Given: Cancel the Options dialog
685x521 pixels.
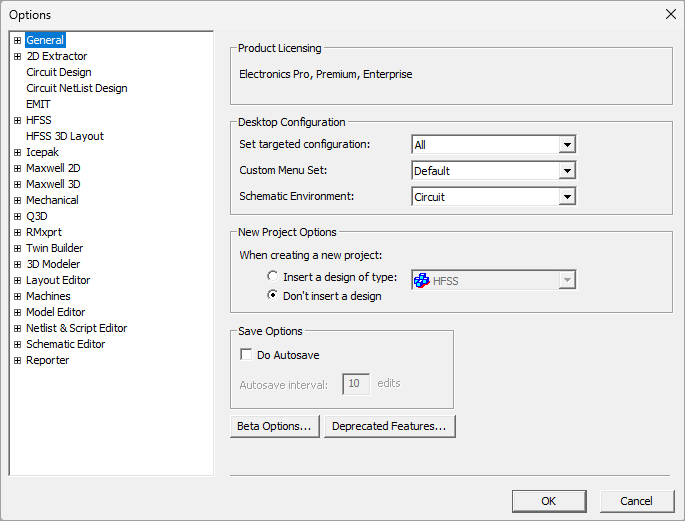Looking at the screenshot, I should (x=637, y=501).
